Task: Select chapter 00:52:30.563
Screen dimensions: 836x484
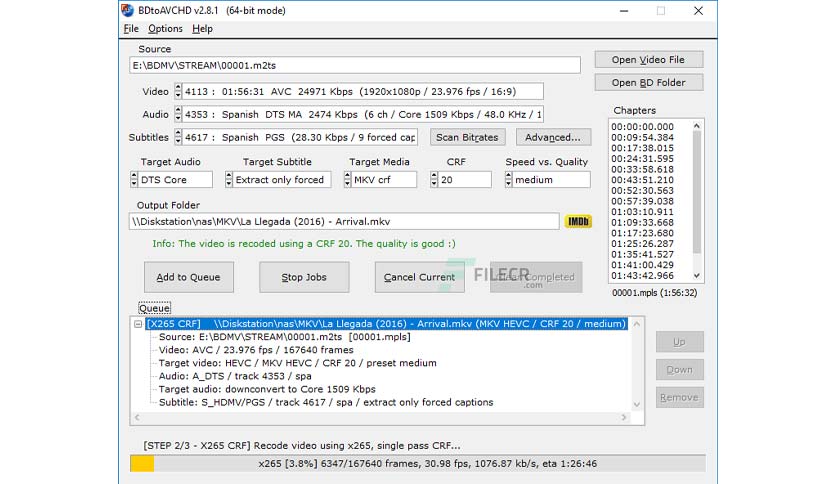Action: (642, 191)
